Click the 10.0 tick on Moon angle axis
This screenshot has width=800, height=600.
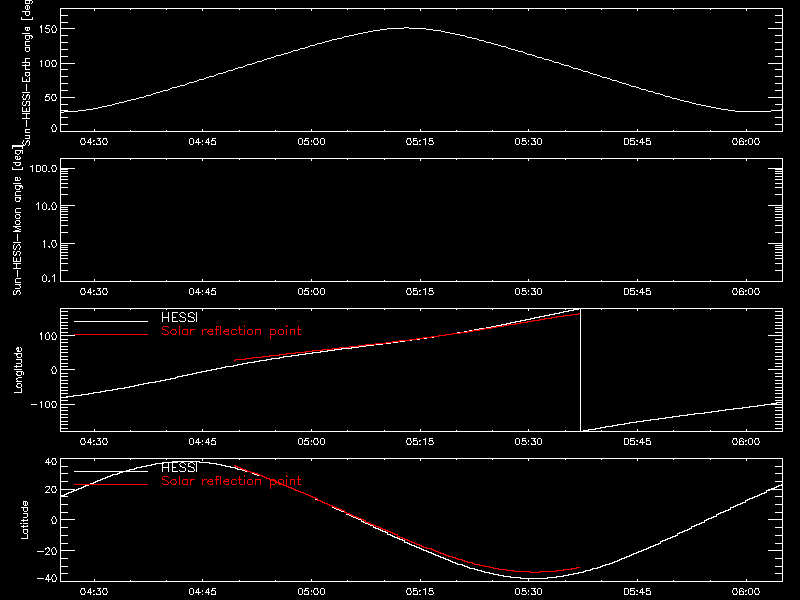click(46, 206)
